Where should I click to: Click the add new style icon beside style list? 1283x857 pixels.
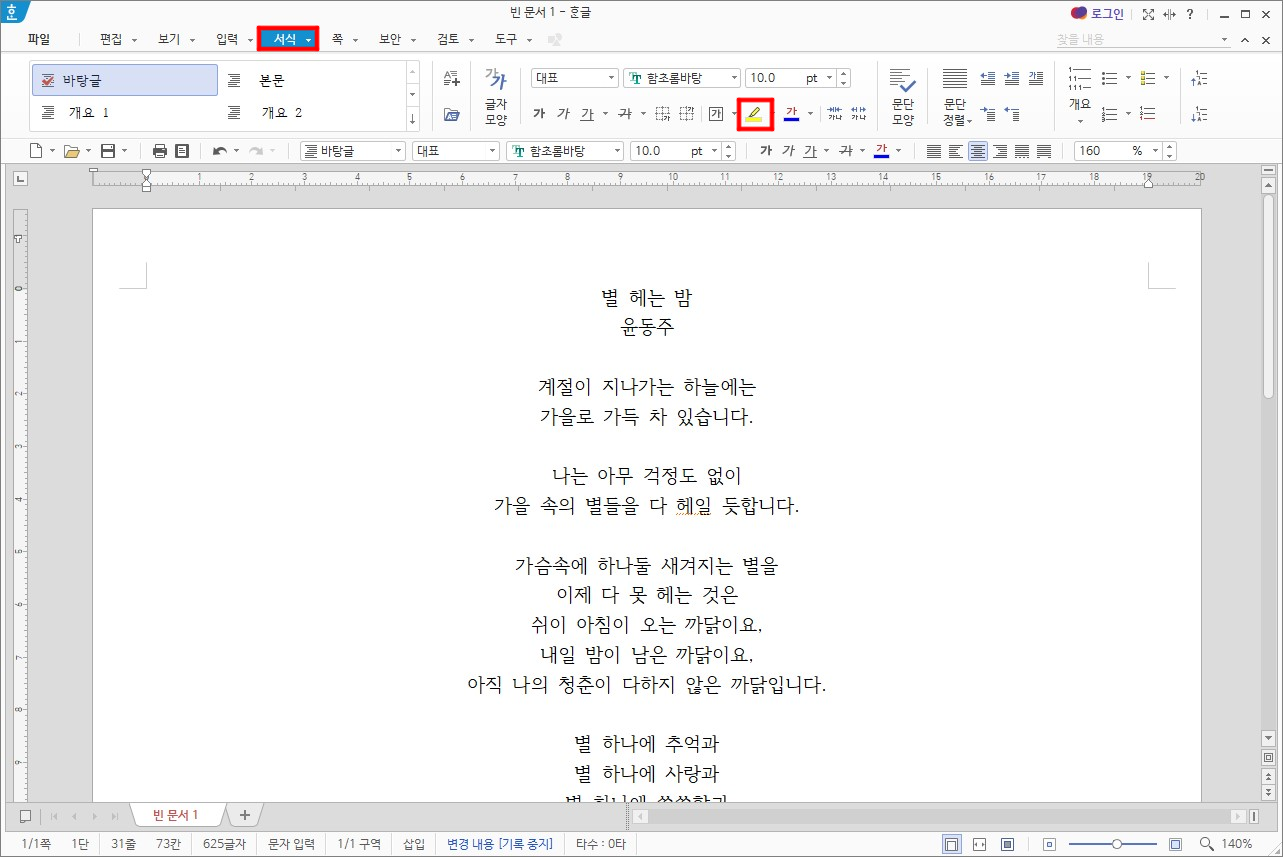point(451,77)
